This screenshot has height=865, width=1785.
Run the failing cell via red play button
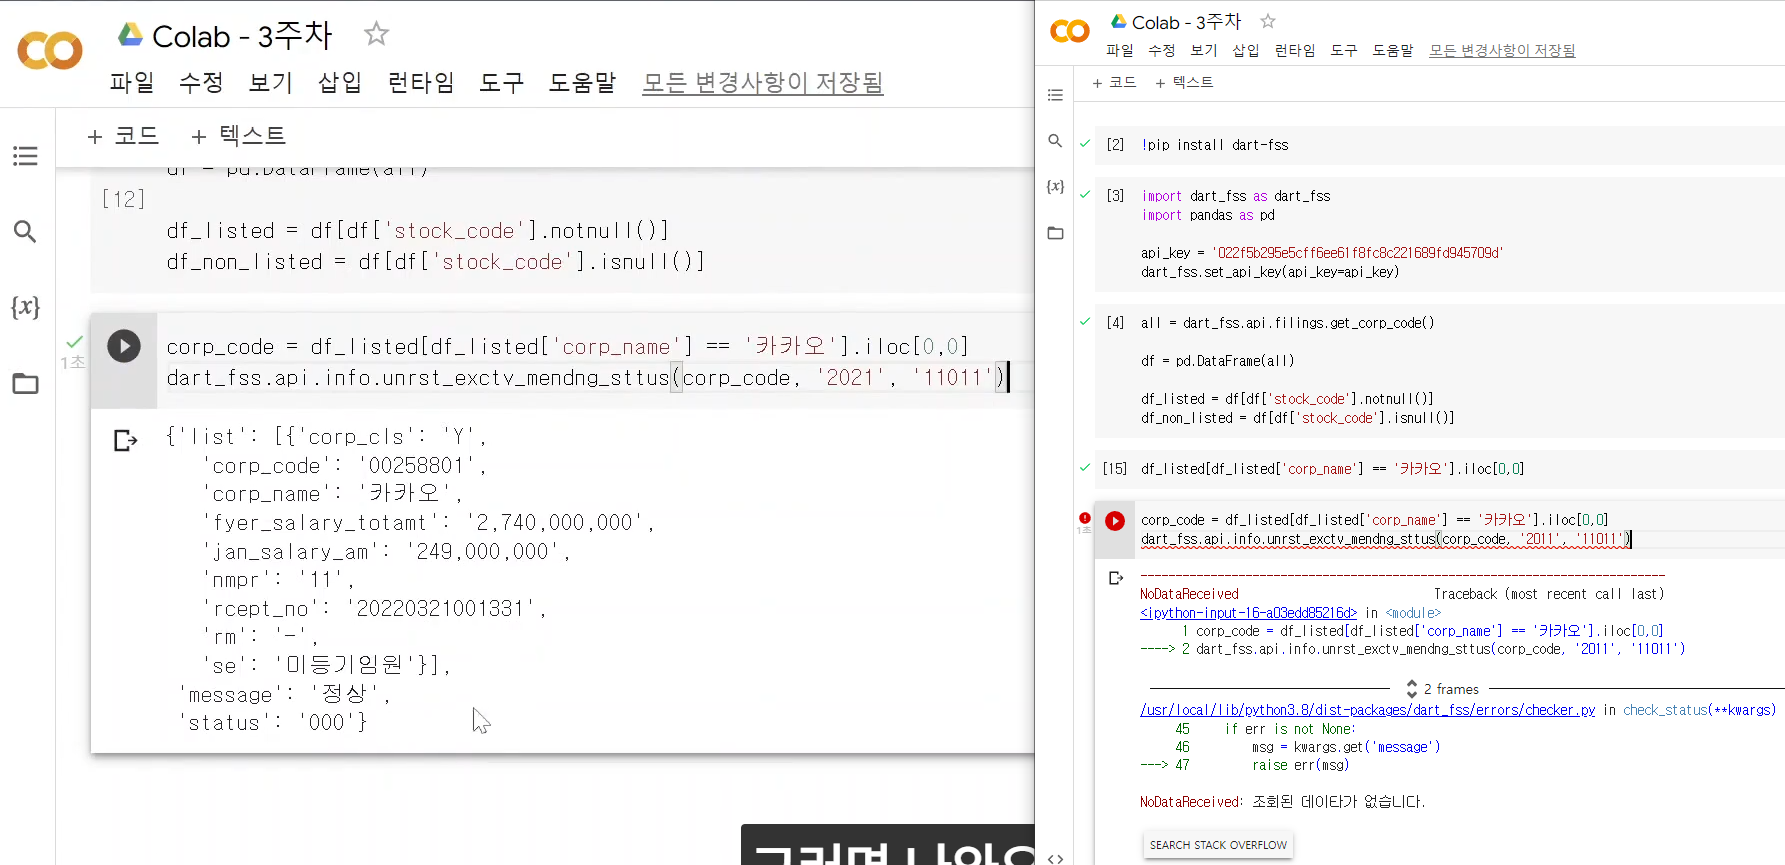[1115, 521]
